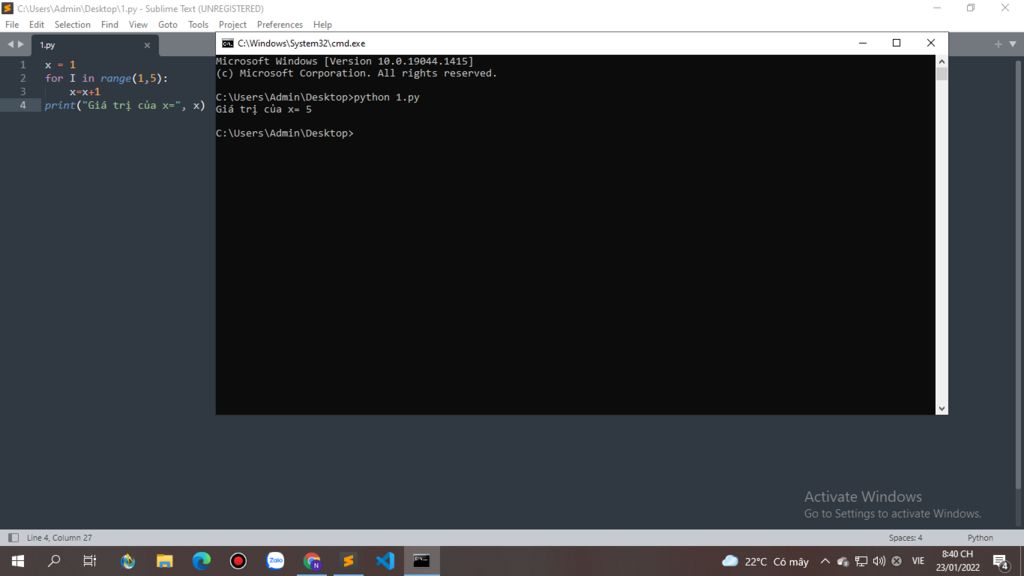Image resolution: width=1024 pixels, height=576 pixels.
Task: Click line 2 for loop code
Action: tap(106, 78)
